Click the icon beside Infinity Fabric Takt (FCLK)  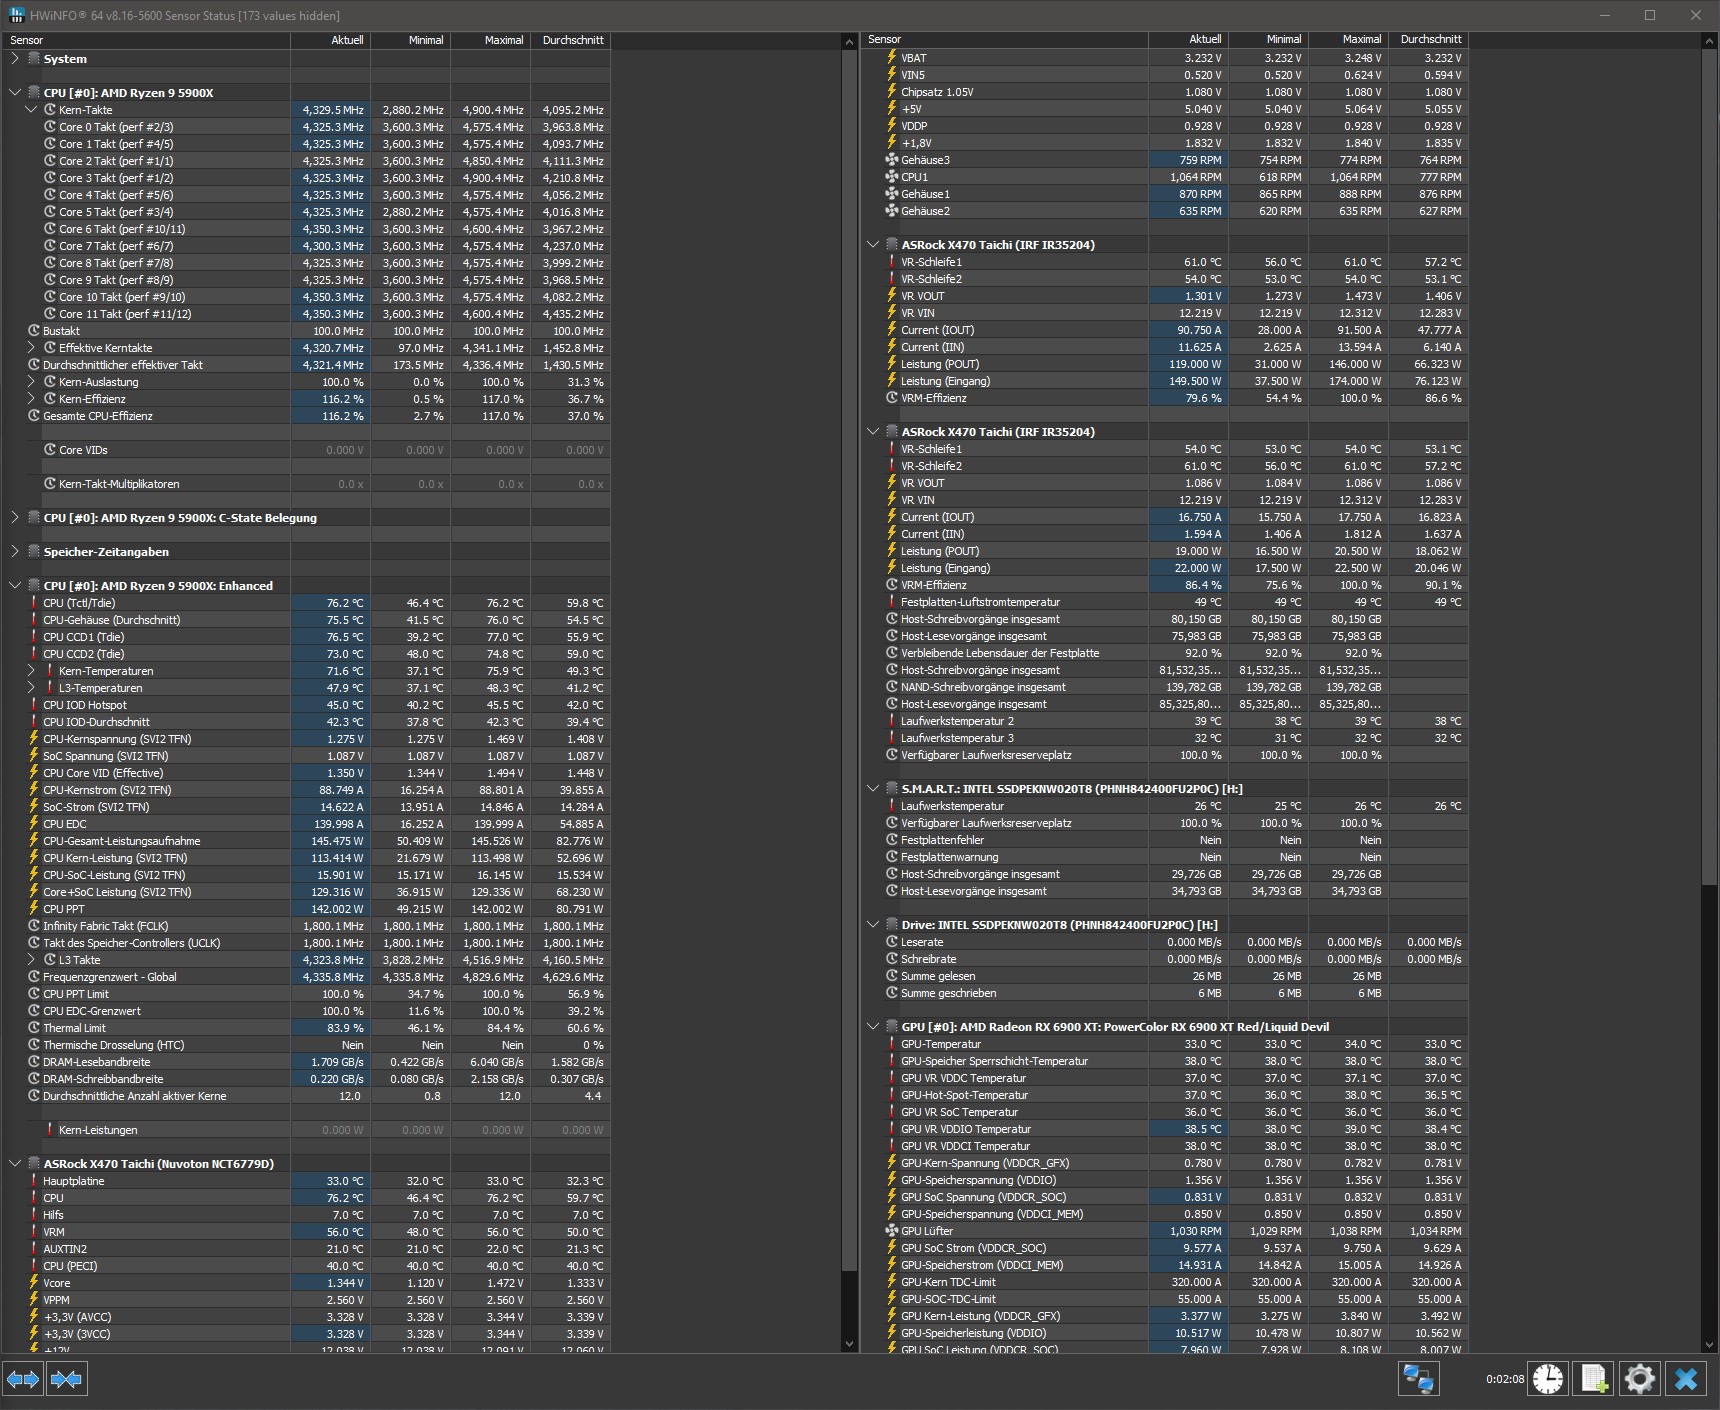[34, 926]
